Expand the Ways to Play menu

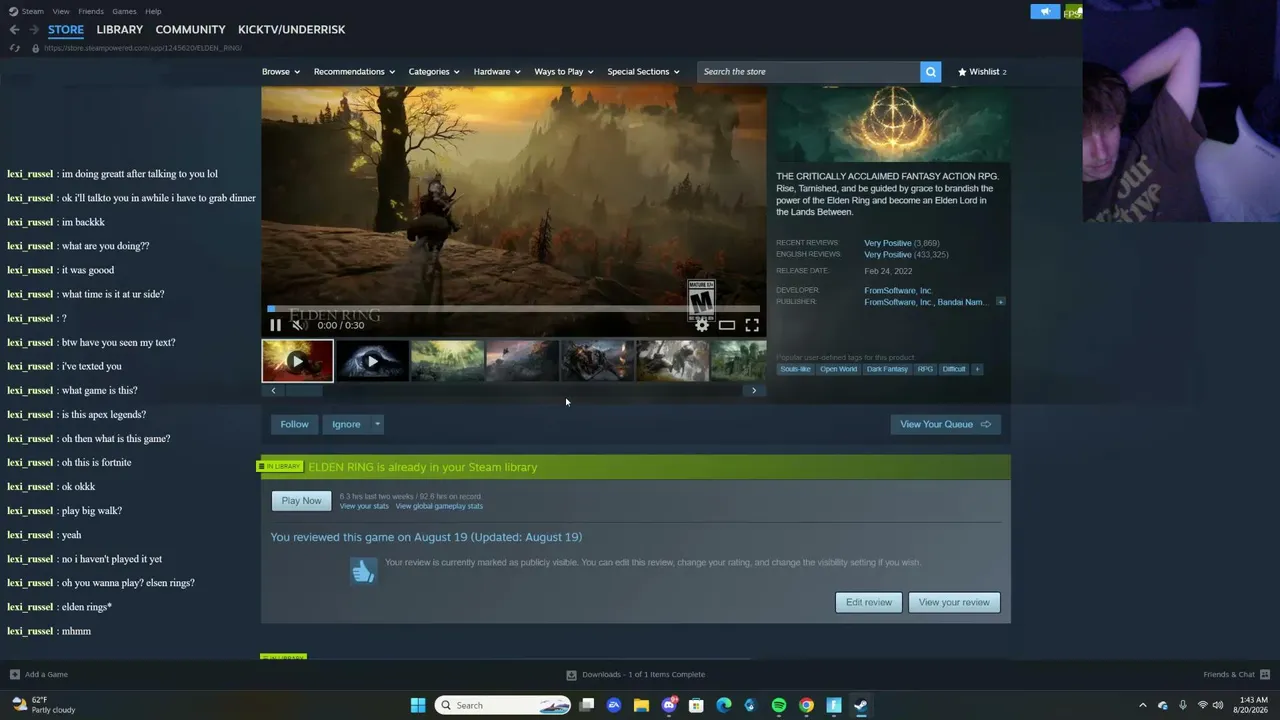[x=564, y=72]
